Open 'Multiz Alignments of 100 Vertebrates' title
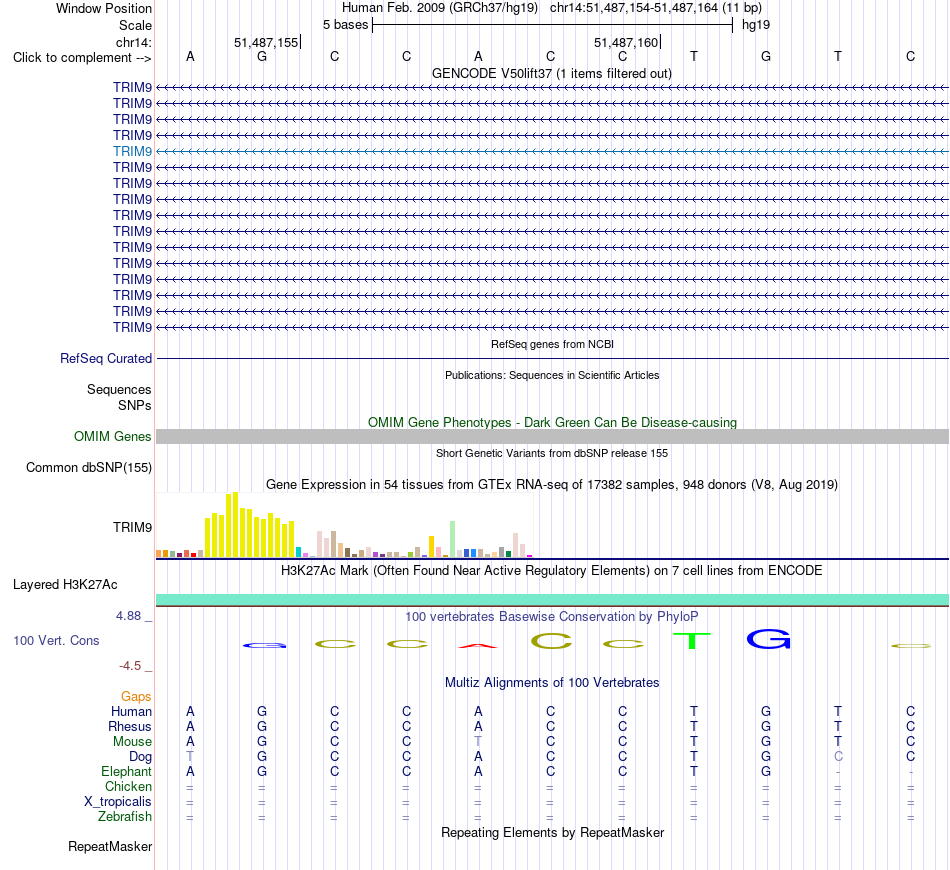The height and width of the screenshot is (870, 950). tap(552, 683)
